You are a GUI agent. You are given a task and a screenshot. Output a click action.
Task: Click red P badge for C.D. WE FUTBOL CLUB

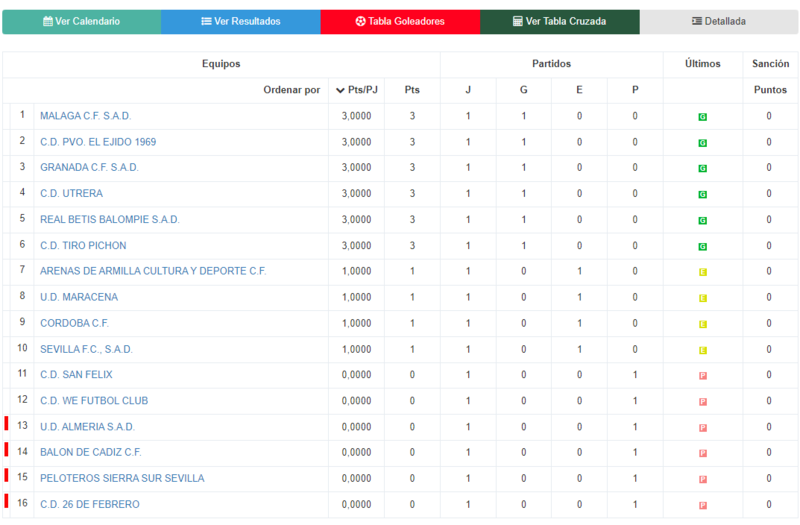click(703, 402)
